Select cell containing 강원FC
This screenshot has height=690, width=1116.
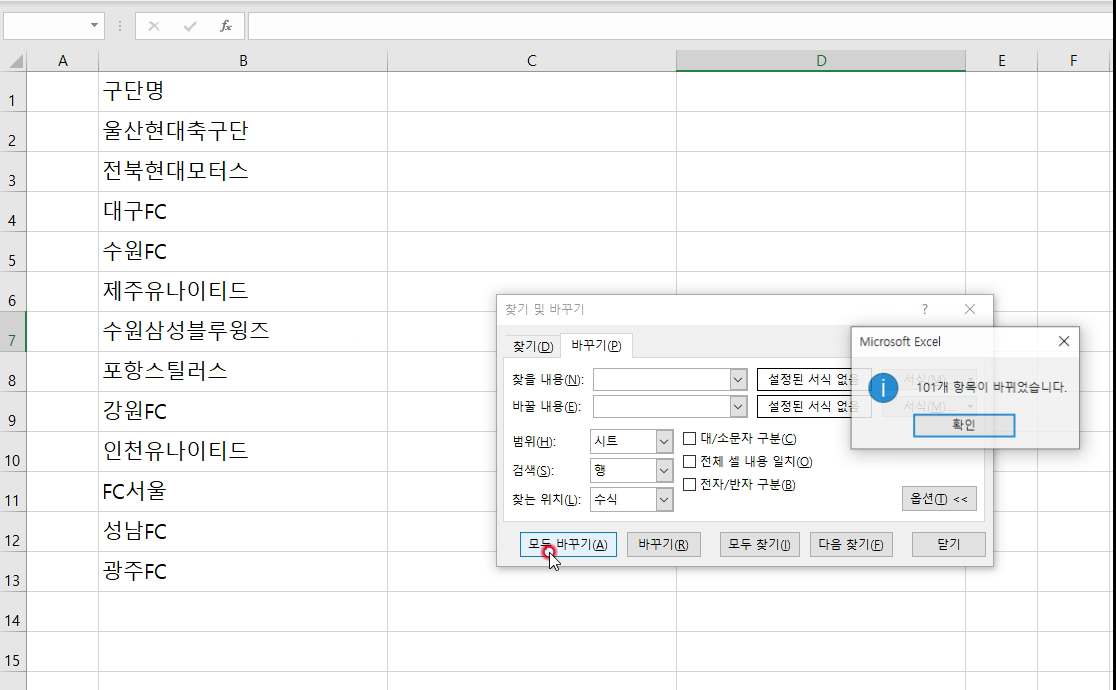tap(243, 412)
